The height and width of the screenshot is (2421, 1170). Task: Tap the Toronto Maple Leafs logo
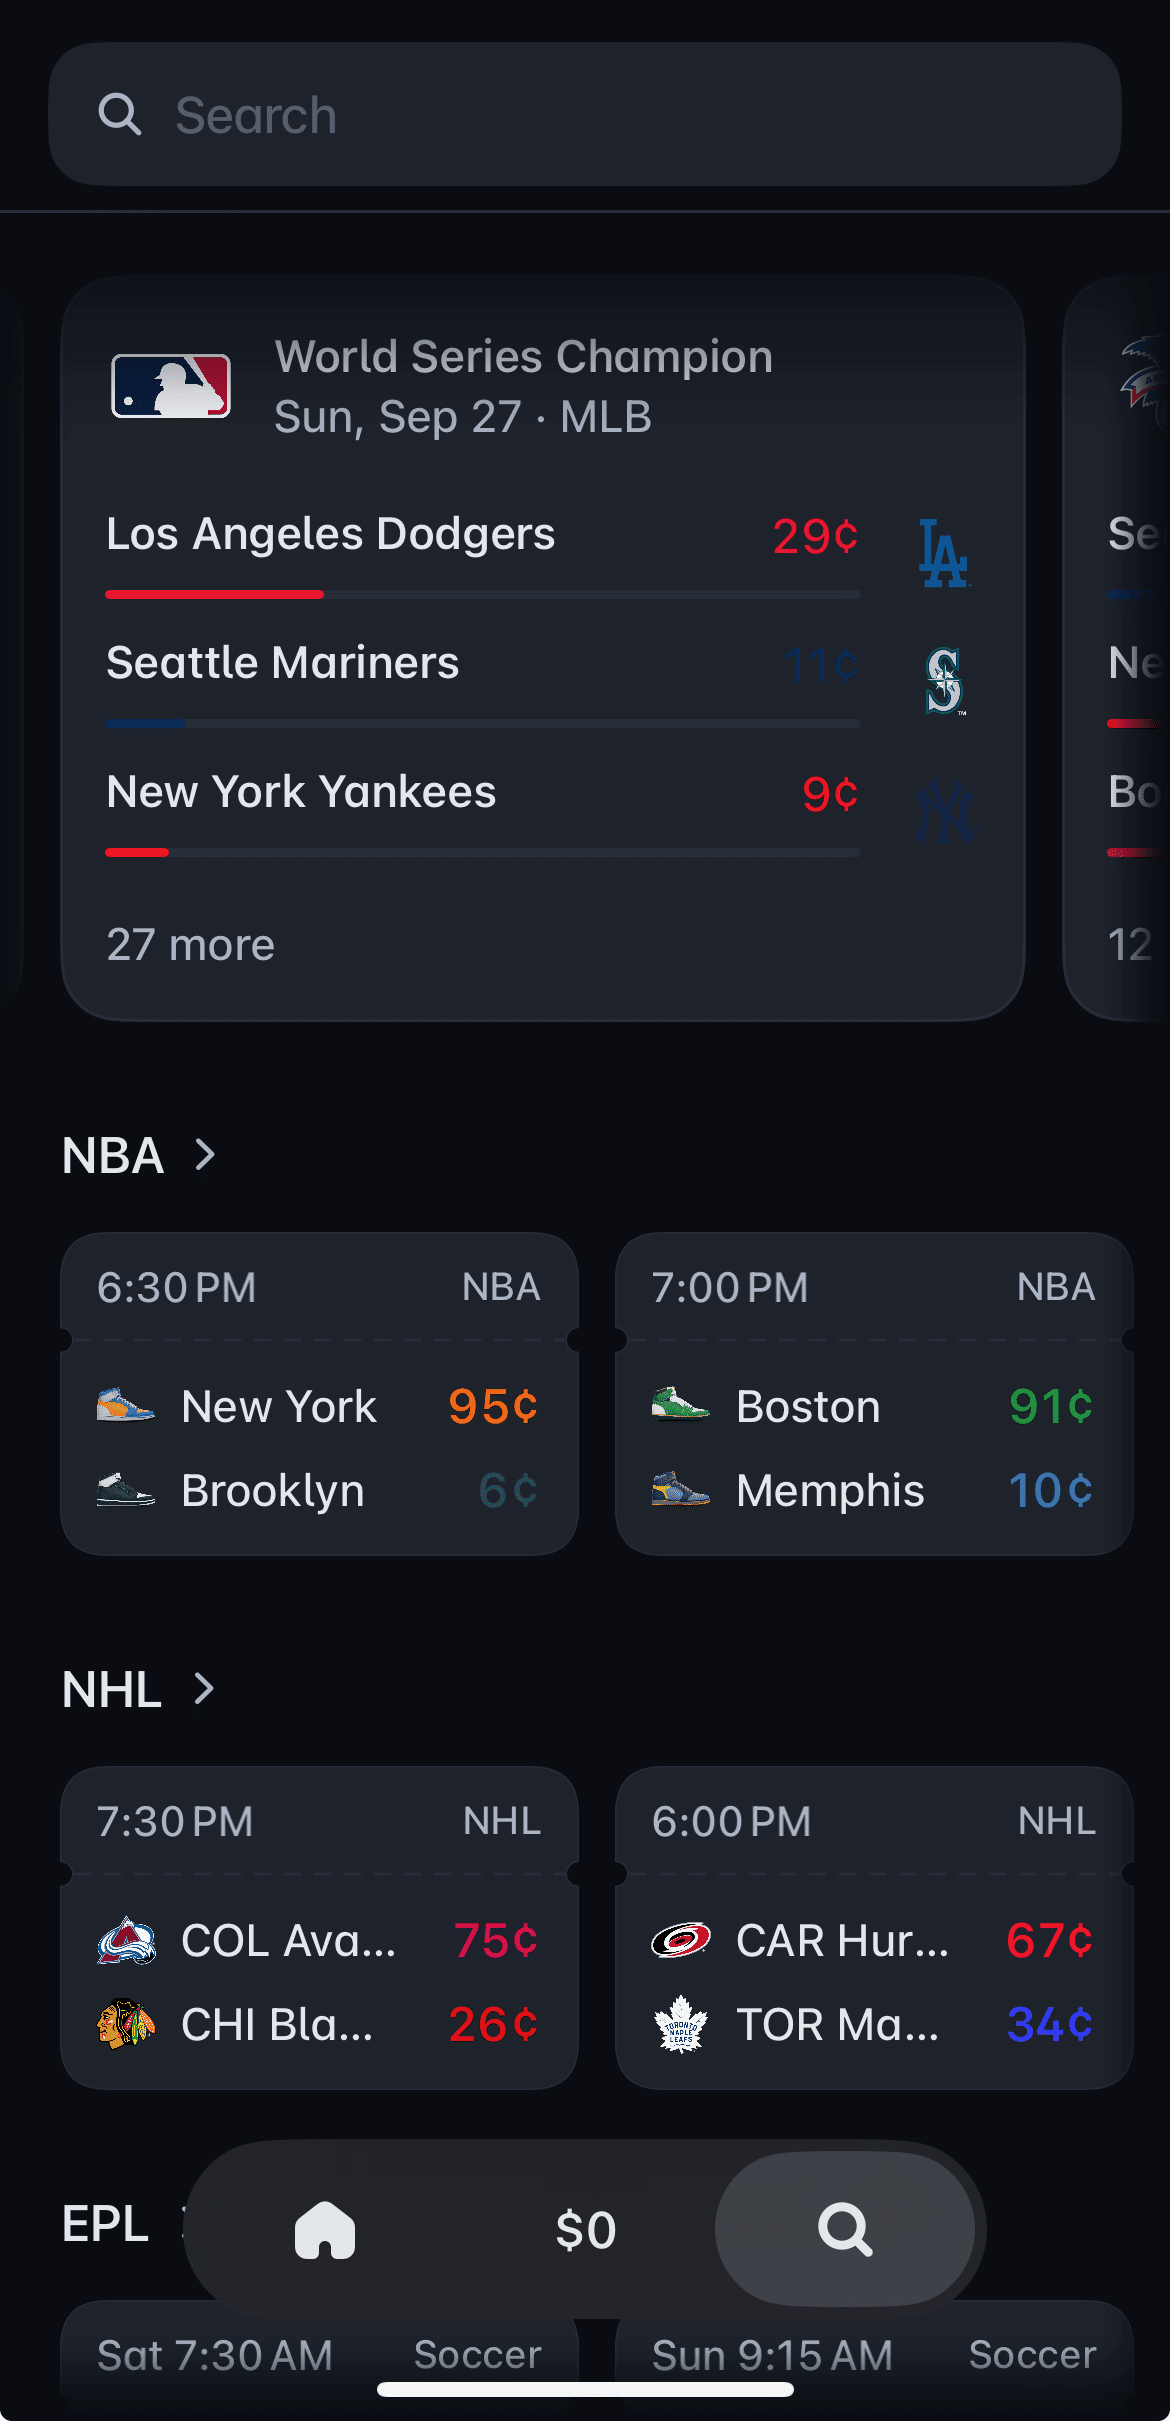(x=681, y=2024)
